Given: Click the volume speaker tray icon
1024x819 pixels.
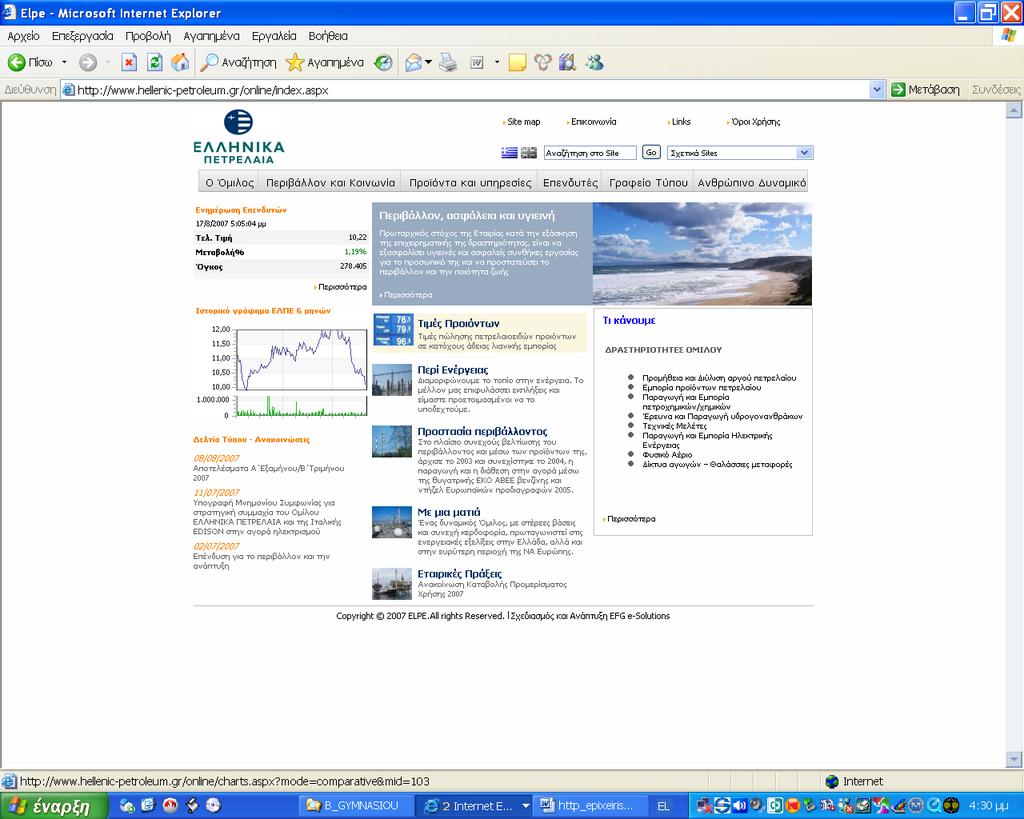Looking at the screenshot, I should click(x=740, y=805).
